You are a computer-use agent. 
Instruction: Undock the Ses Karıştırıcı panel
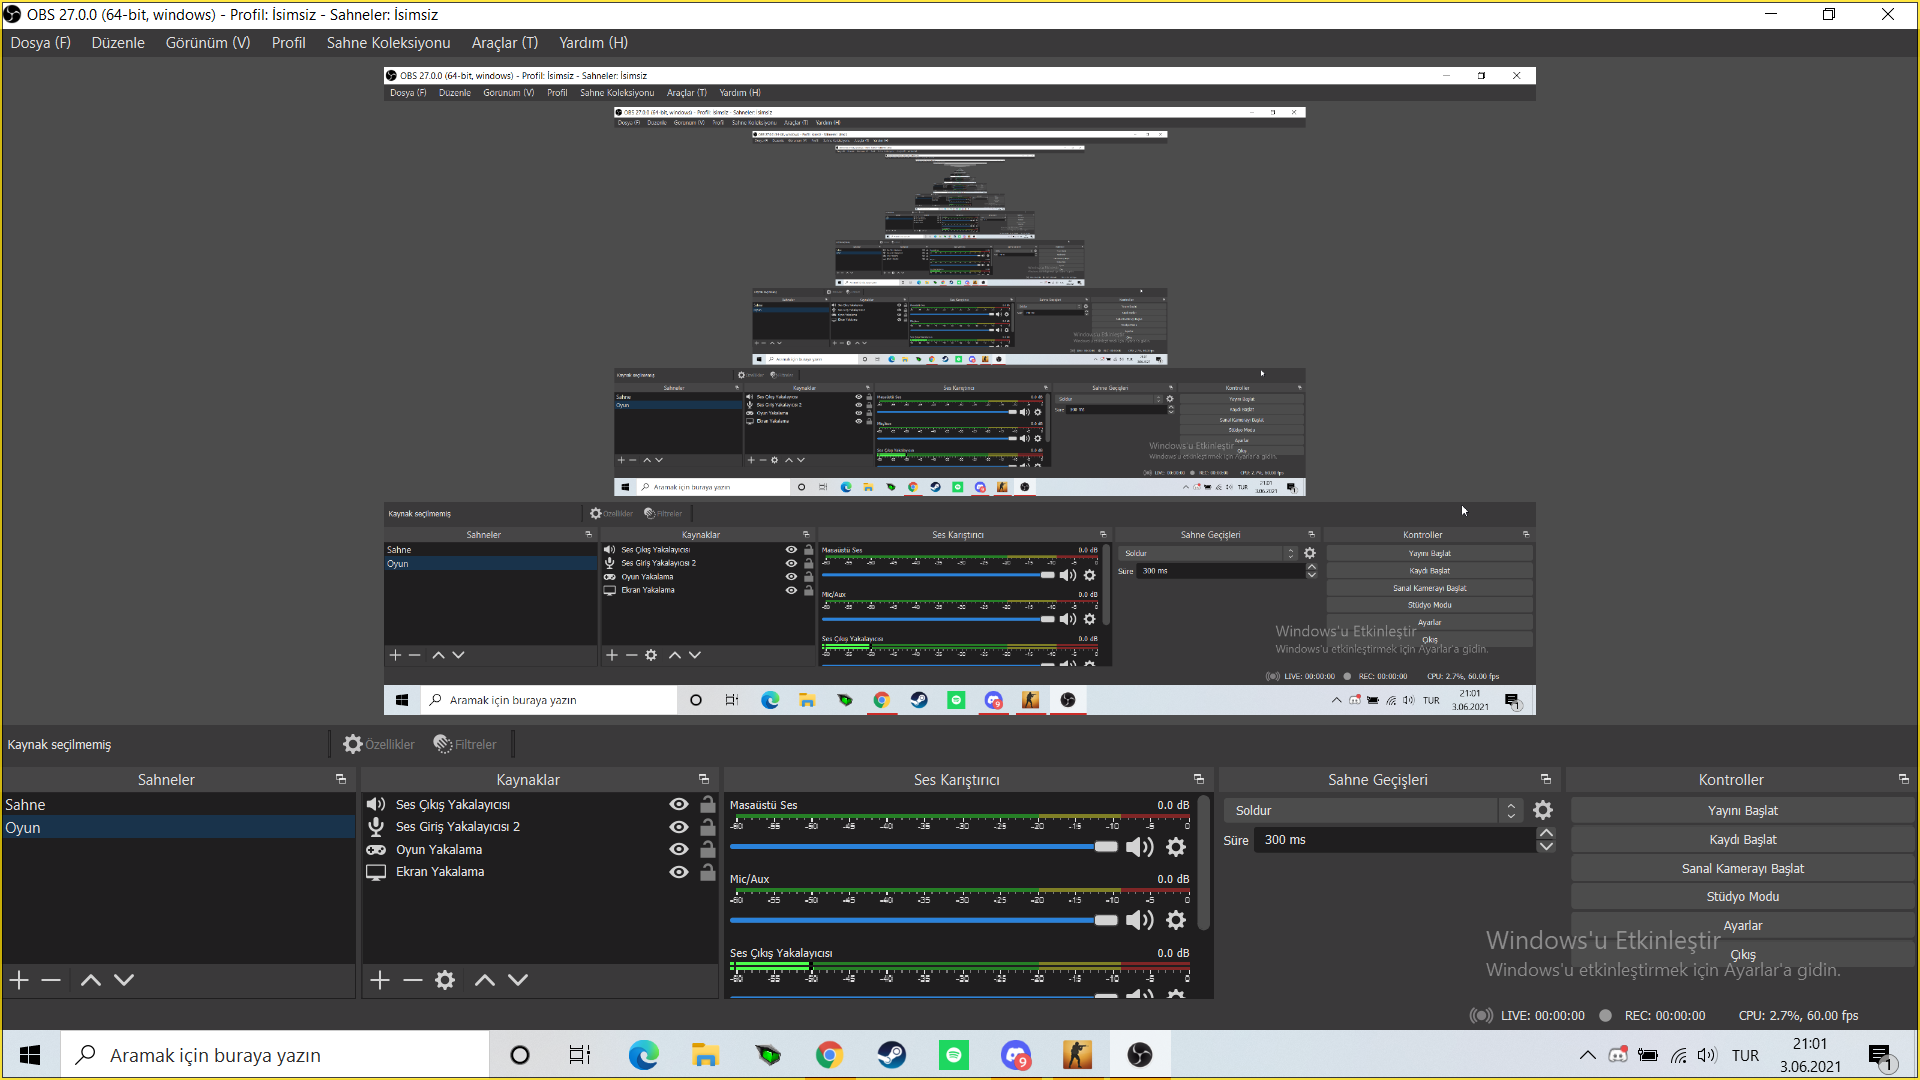point(1198,780)
